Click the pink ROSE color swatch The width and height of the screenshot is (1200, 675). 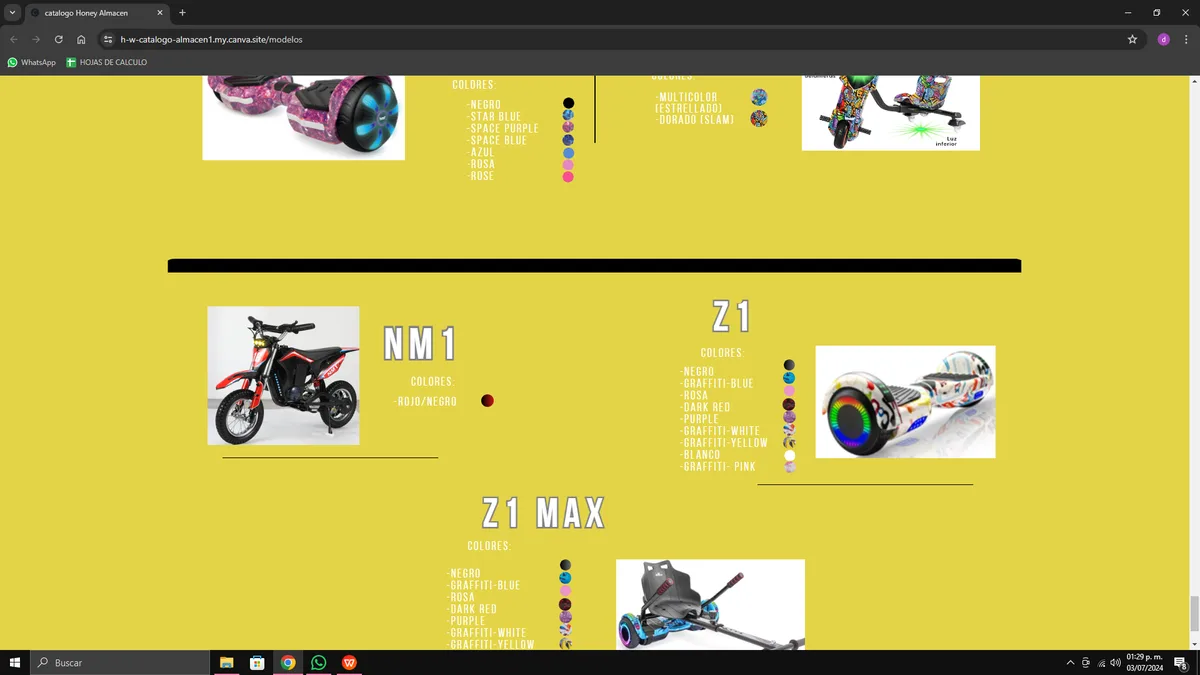(x=568, y=177)
